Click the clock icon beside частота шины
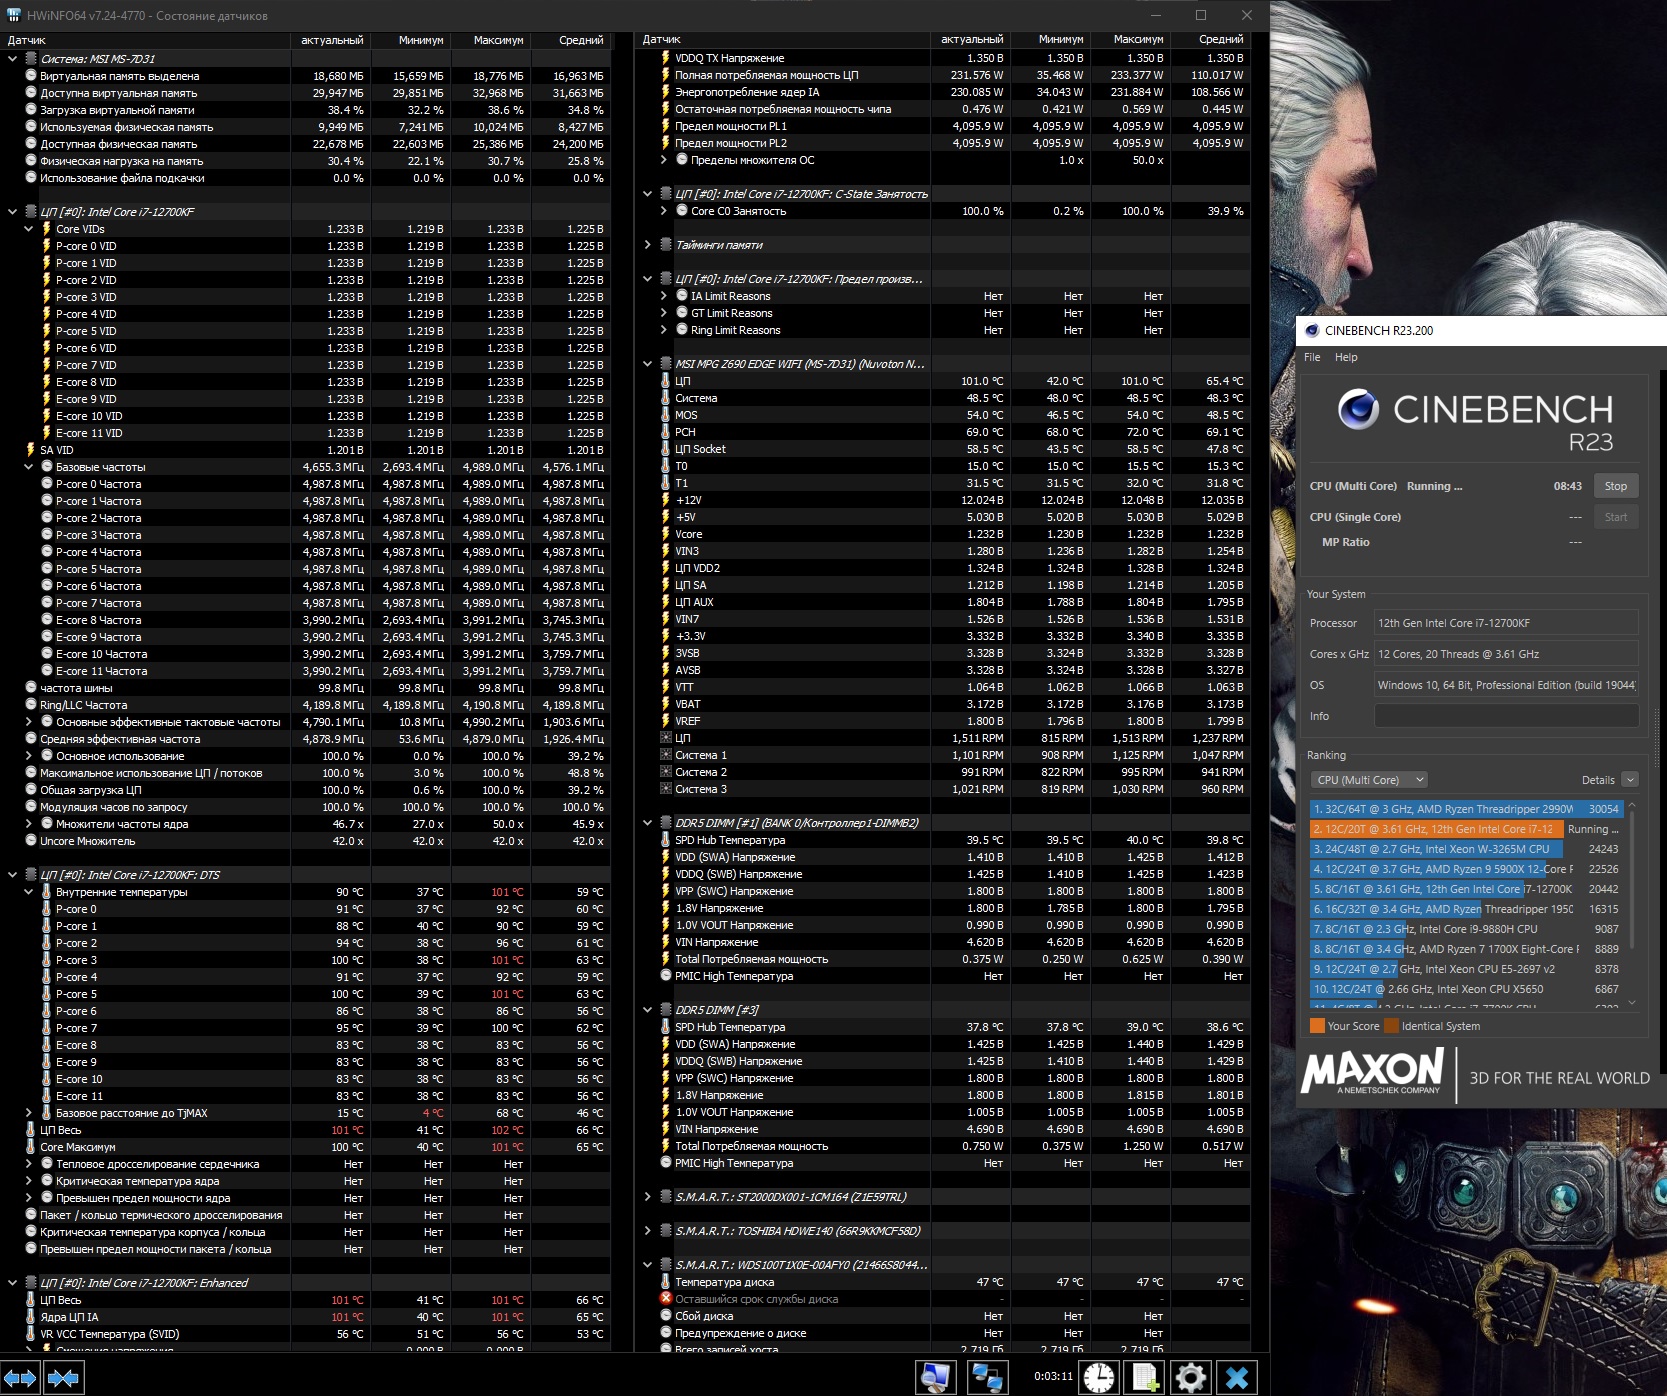 coord(31,688)
